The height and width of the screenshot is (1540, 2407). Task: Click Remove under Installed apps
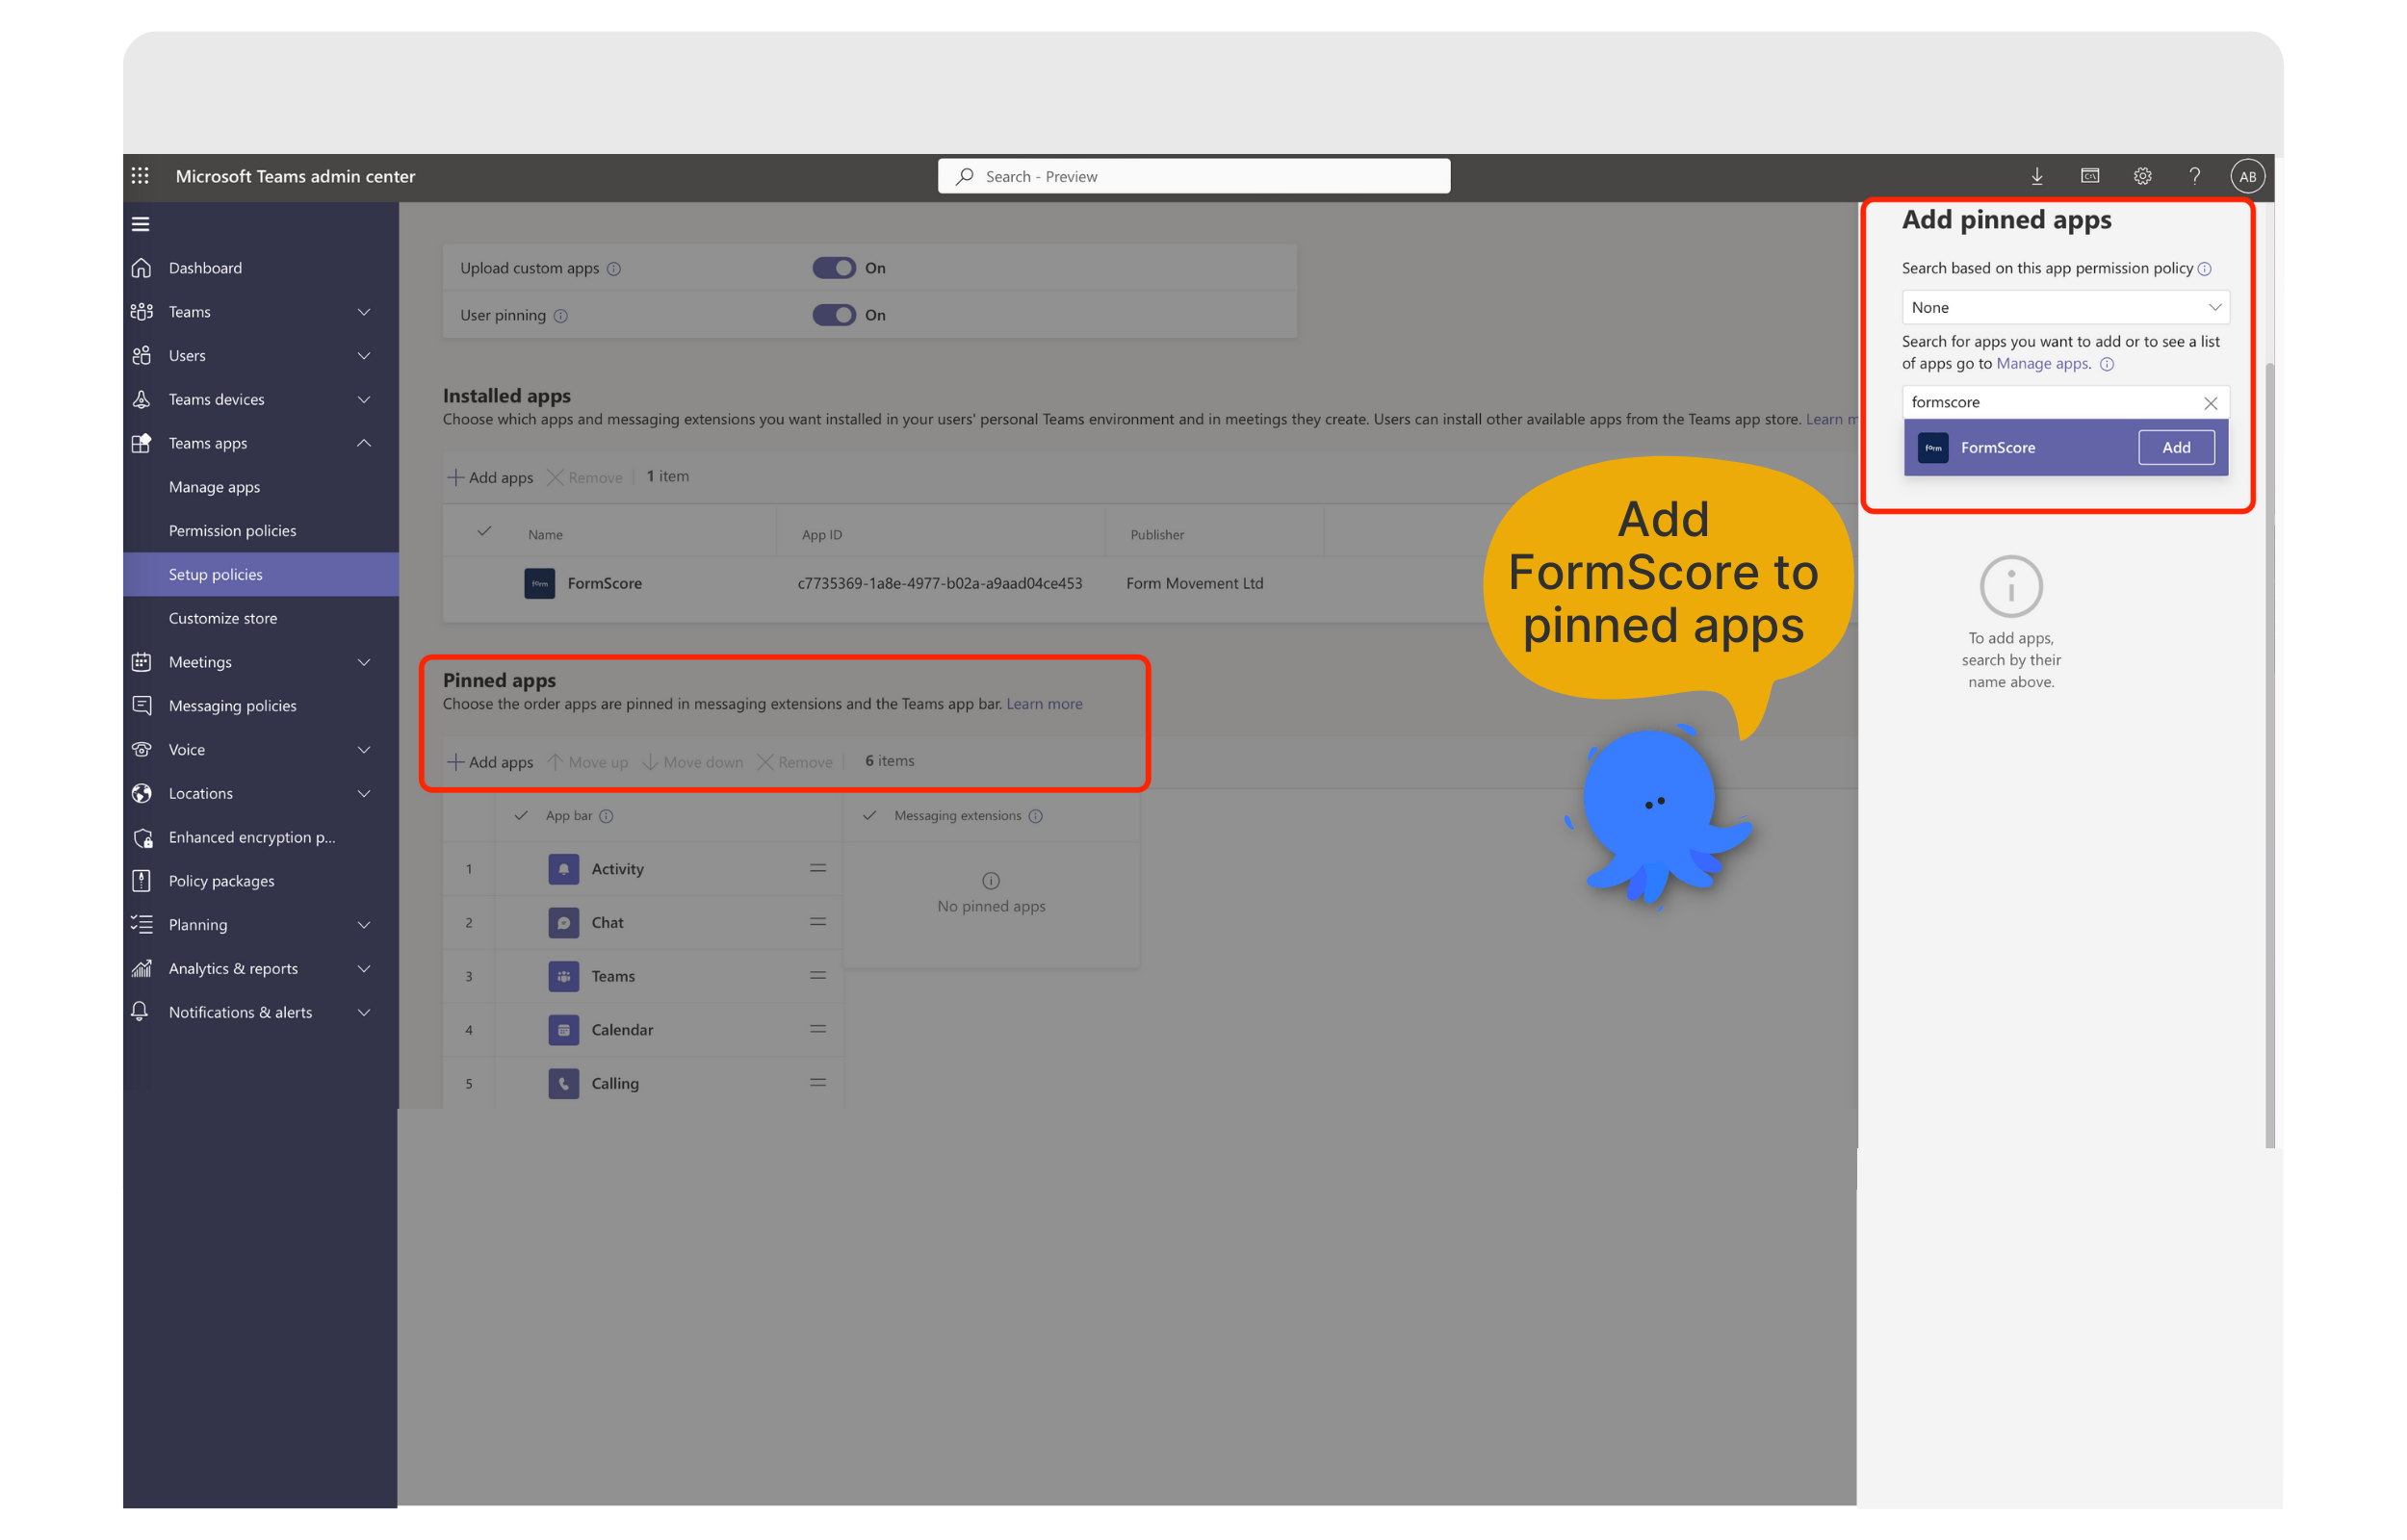point(585,478)
